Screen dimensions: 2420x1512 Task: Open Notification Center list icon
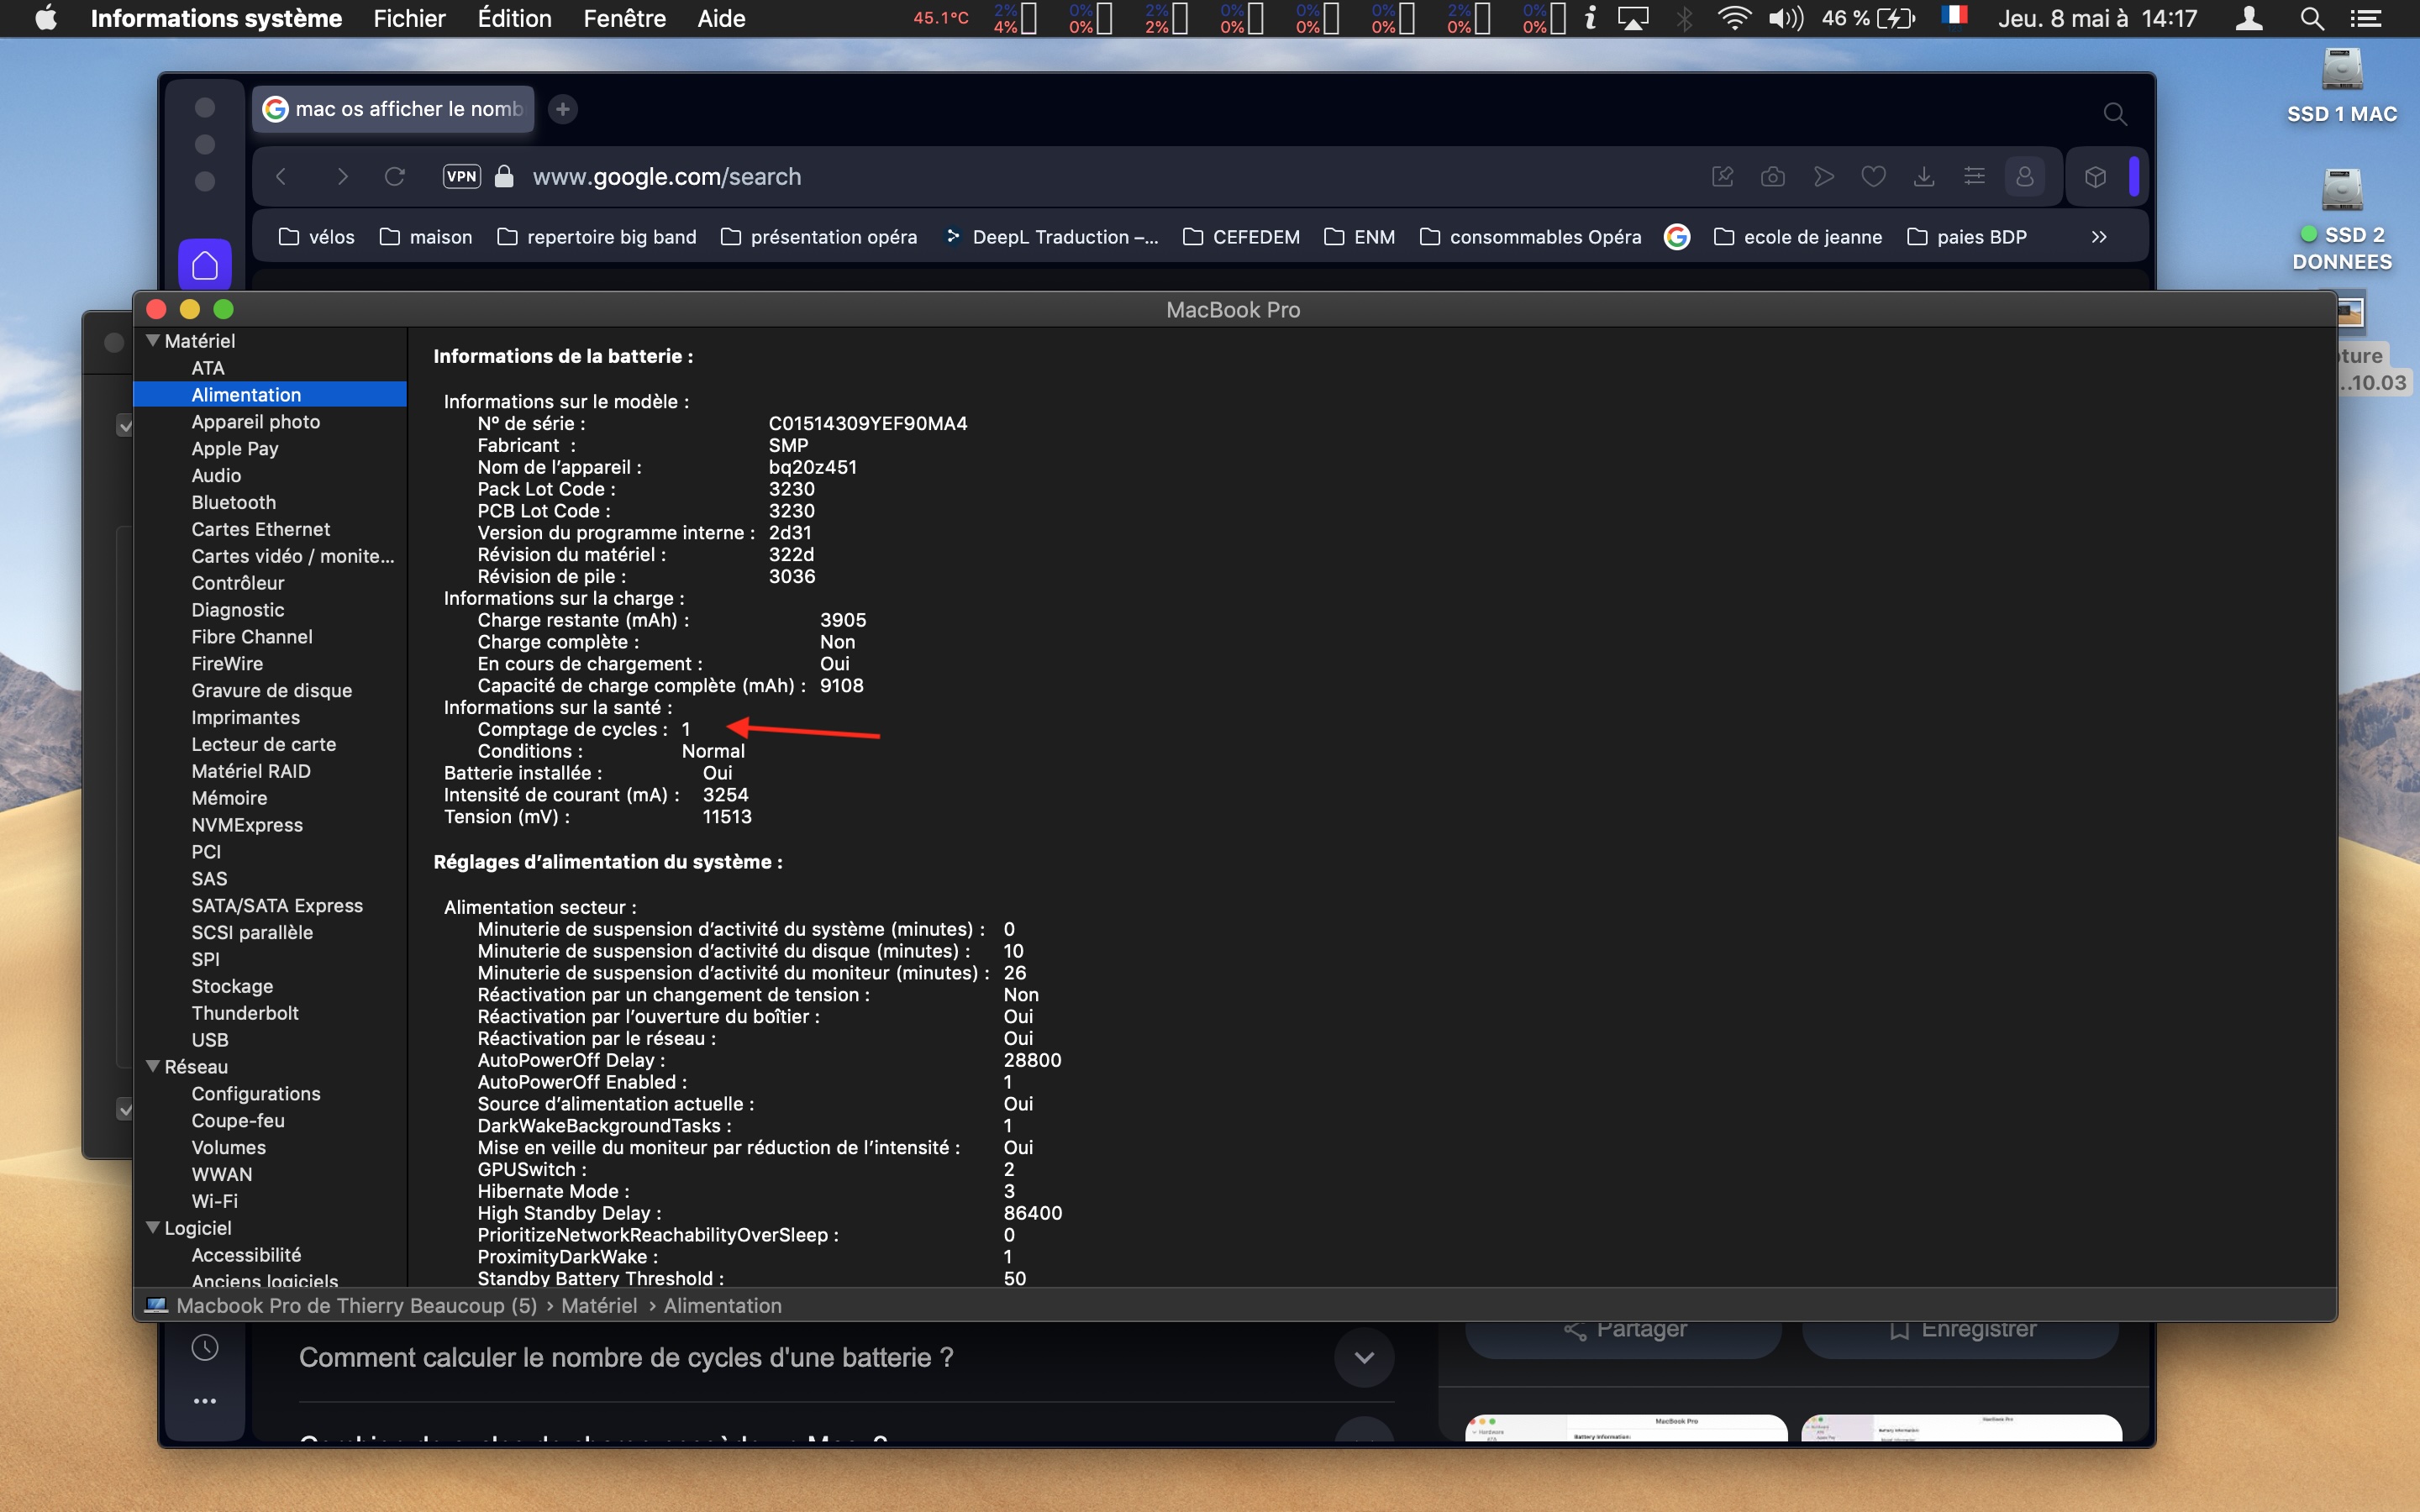pyautogui.click(x=2365, y=18)
